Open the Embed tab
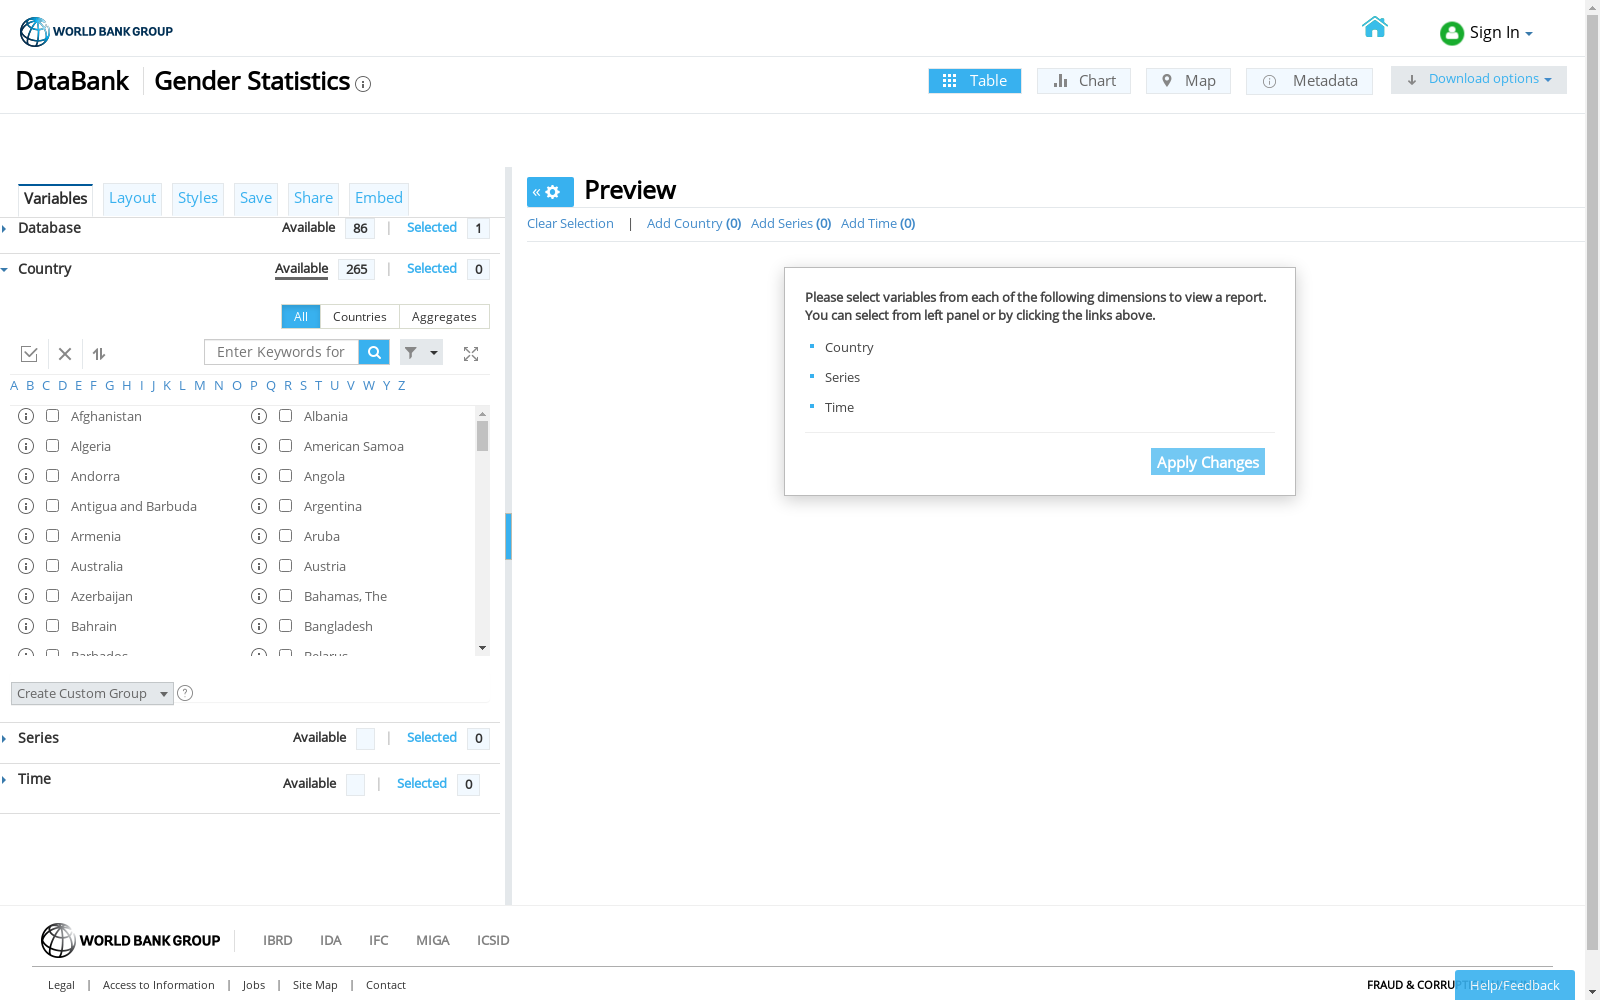The image size is (1600, 1000). click(379, 198)
